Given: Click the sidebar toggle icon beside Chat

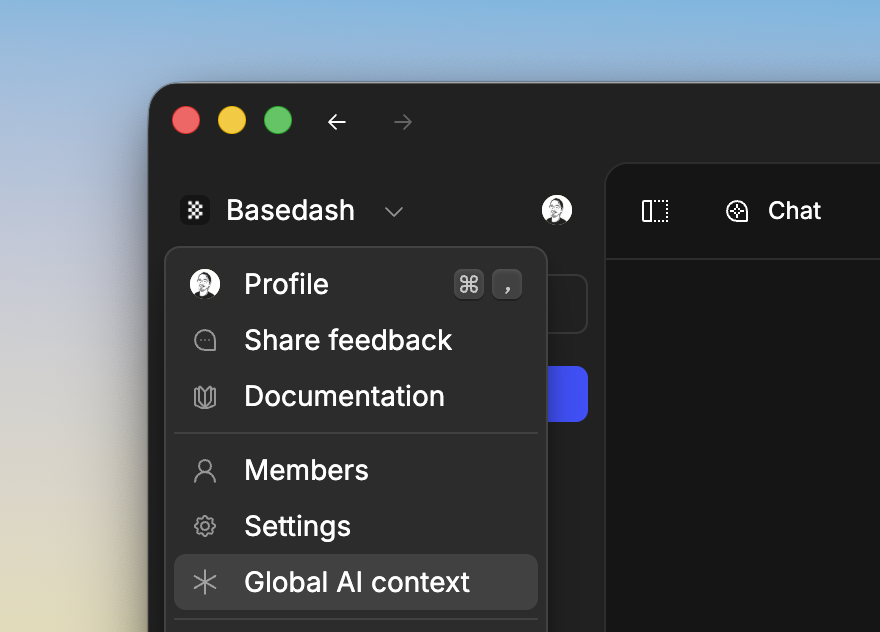Looking at the screenshot, I should pos(655,210).
